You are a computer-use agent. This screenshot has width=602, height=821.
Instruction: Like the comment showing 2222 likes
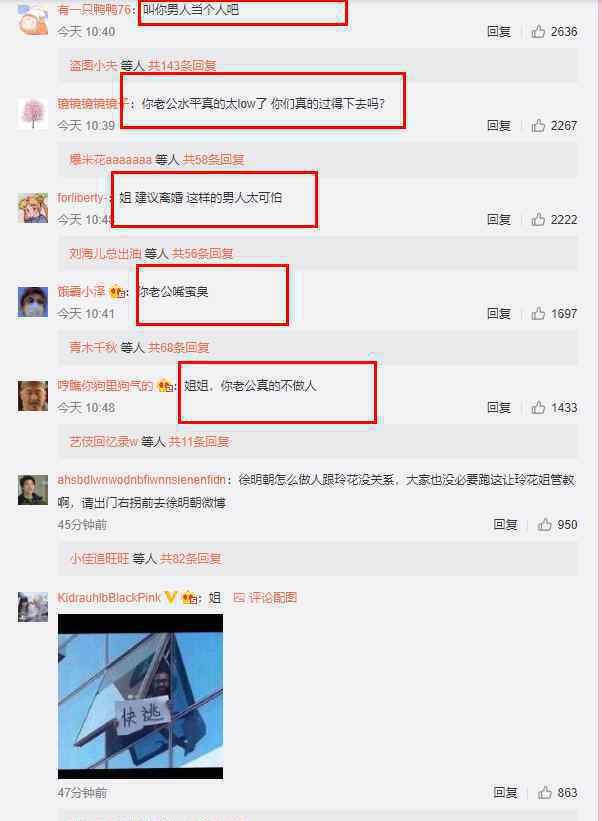(538, 219)
